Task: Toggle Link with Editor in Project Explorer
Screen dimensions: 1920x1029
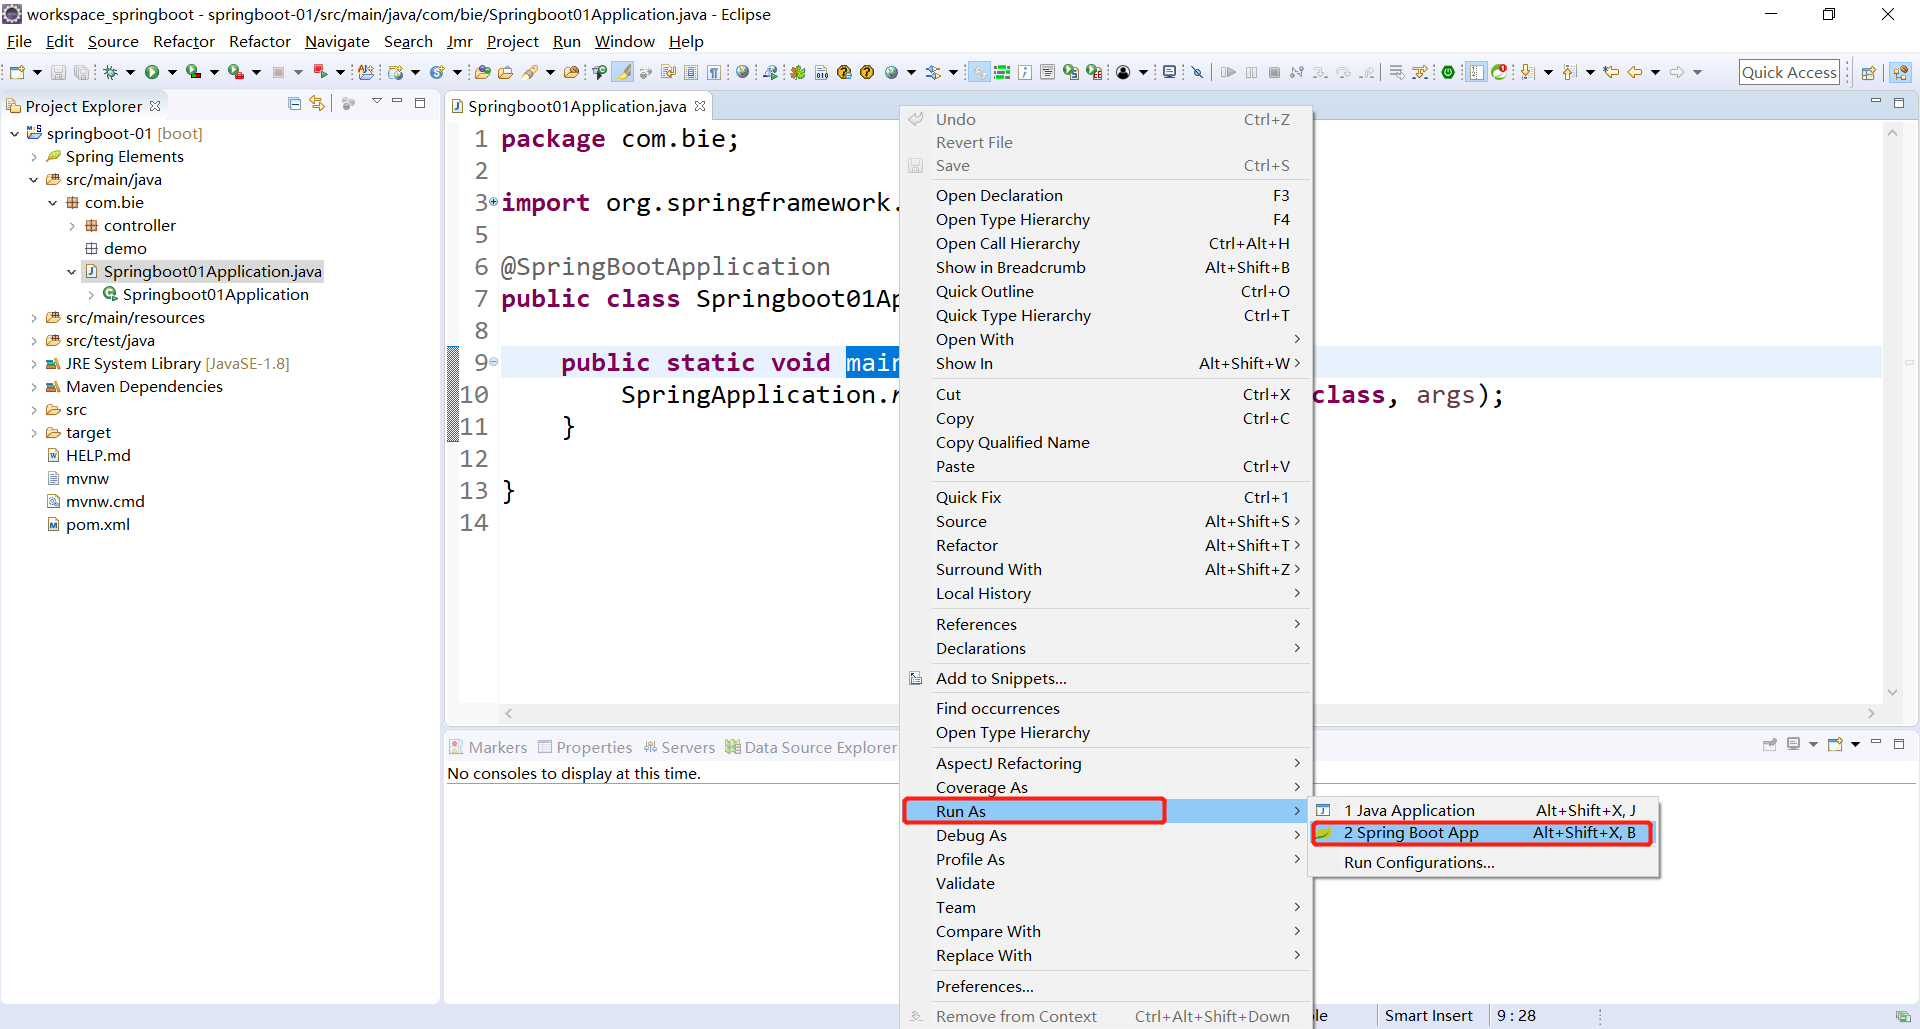Action: tap(317, 103)
